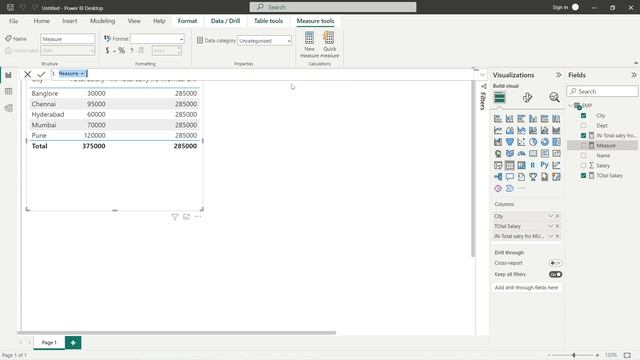This screenshot has height=360, width=640.
Task: Choose the Line chart visual
Action: pyautogui.click(x=498, y=130)
